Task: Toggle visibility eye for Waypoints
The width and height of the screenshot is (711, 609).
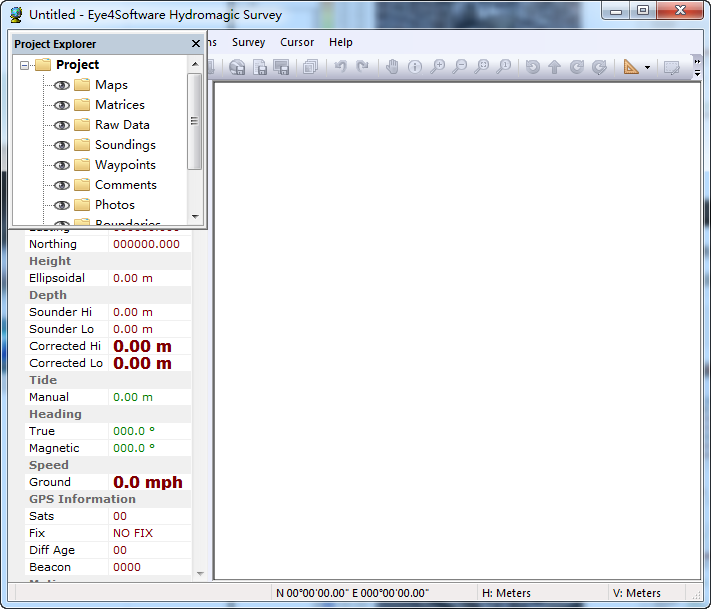Action: point(62,165)
